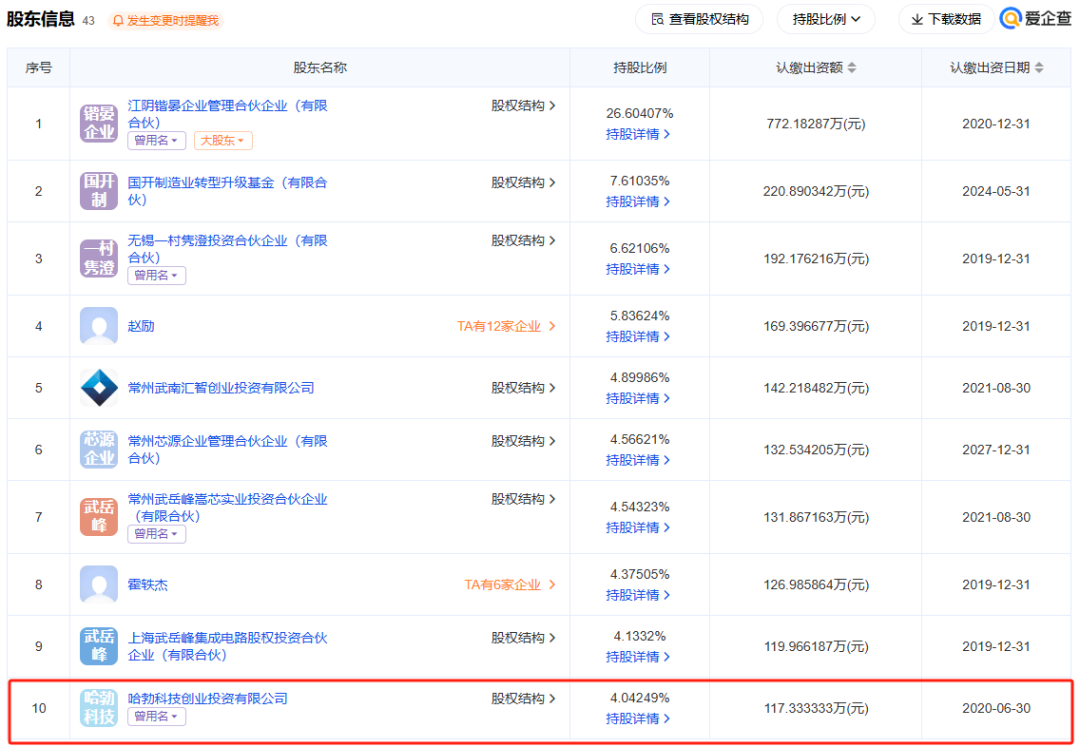
Task: Open 常州武岳峰睿芯实业投资合伙企业 link
Action: click(x=227, y=507)
